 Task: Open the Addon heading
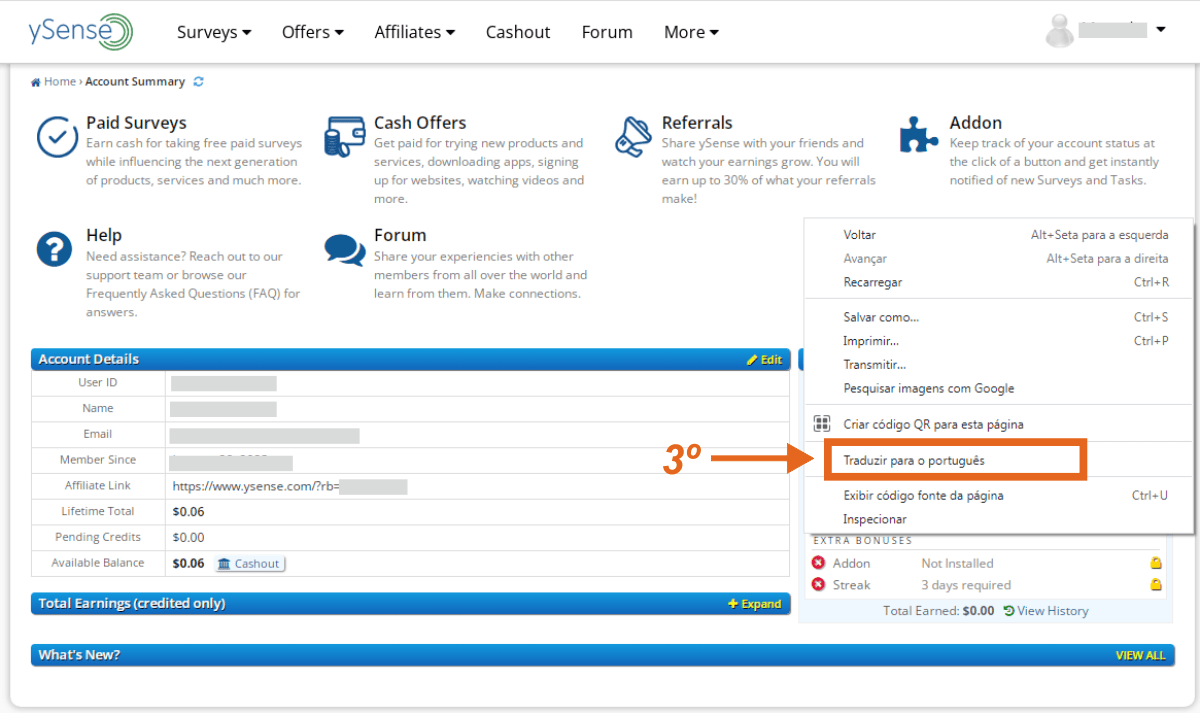point(976,123)
